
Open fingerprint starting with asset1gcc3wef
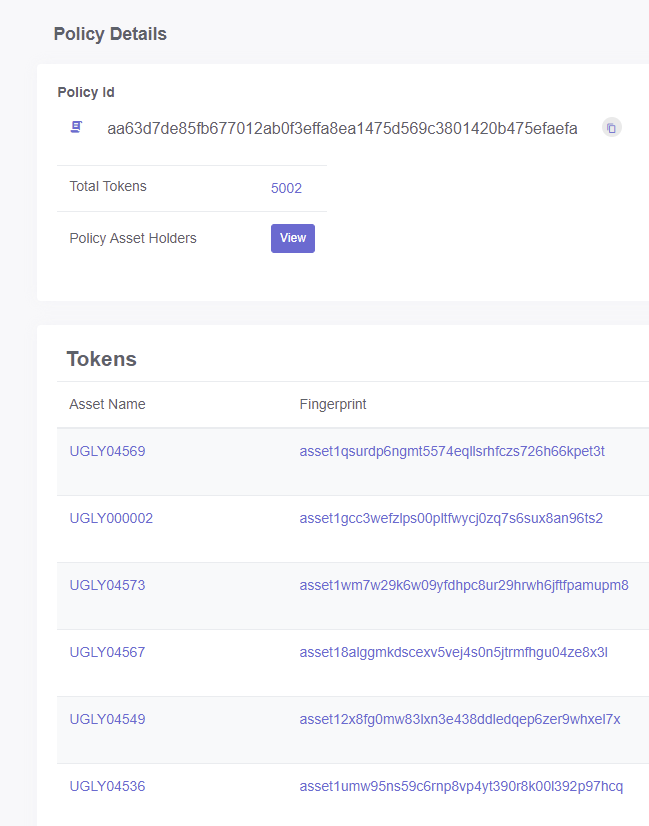coord(451,518)
